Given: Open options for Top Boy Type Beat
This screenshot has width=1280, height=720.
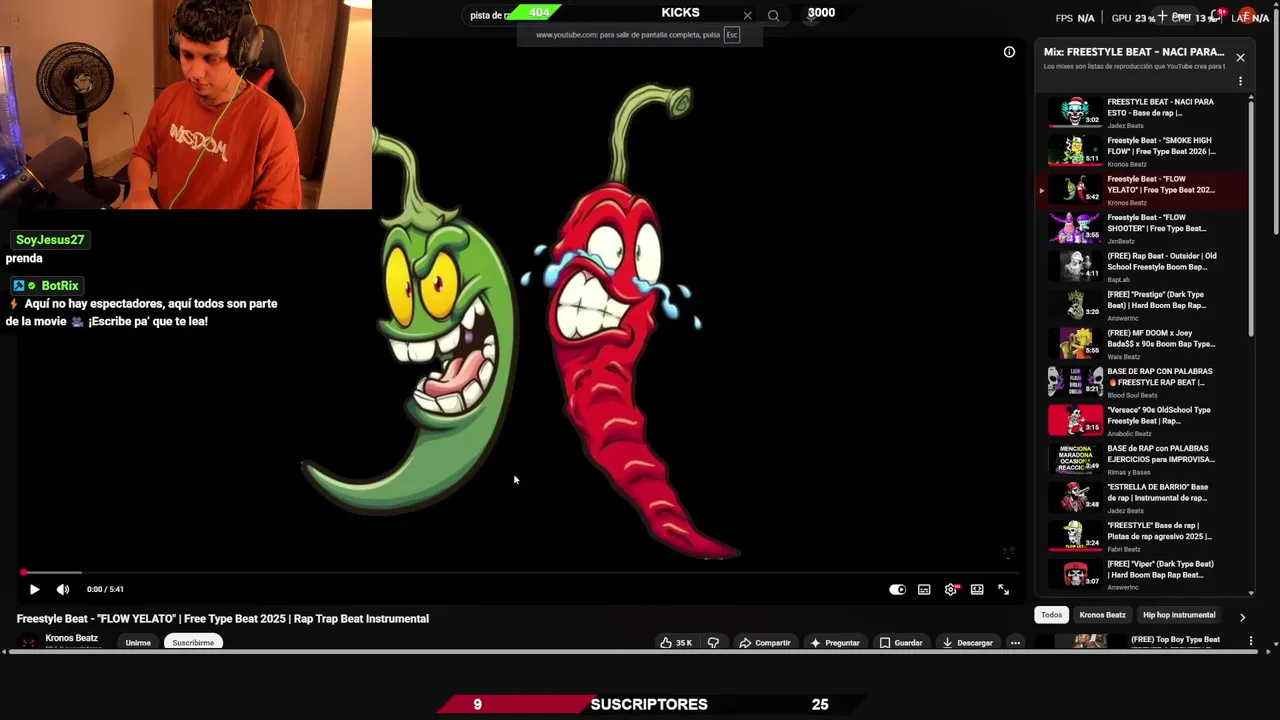Looking at the screenshot, I should coord(1250,640).
